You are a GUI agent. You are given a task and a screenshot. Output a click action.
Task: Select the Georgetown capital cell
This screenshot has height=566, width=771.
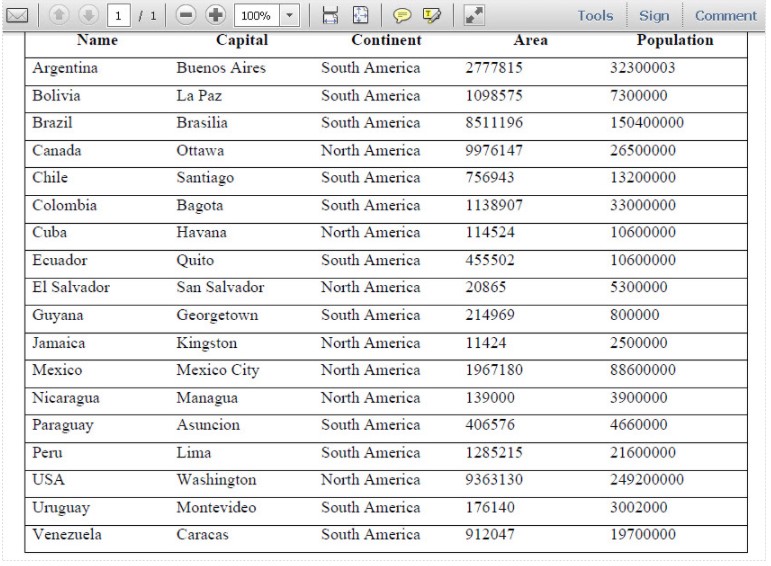pyautogui.click(x=217, y=316)
